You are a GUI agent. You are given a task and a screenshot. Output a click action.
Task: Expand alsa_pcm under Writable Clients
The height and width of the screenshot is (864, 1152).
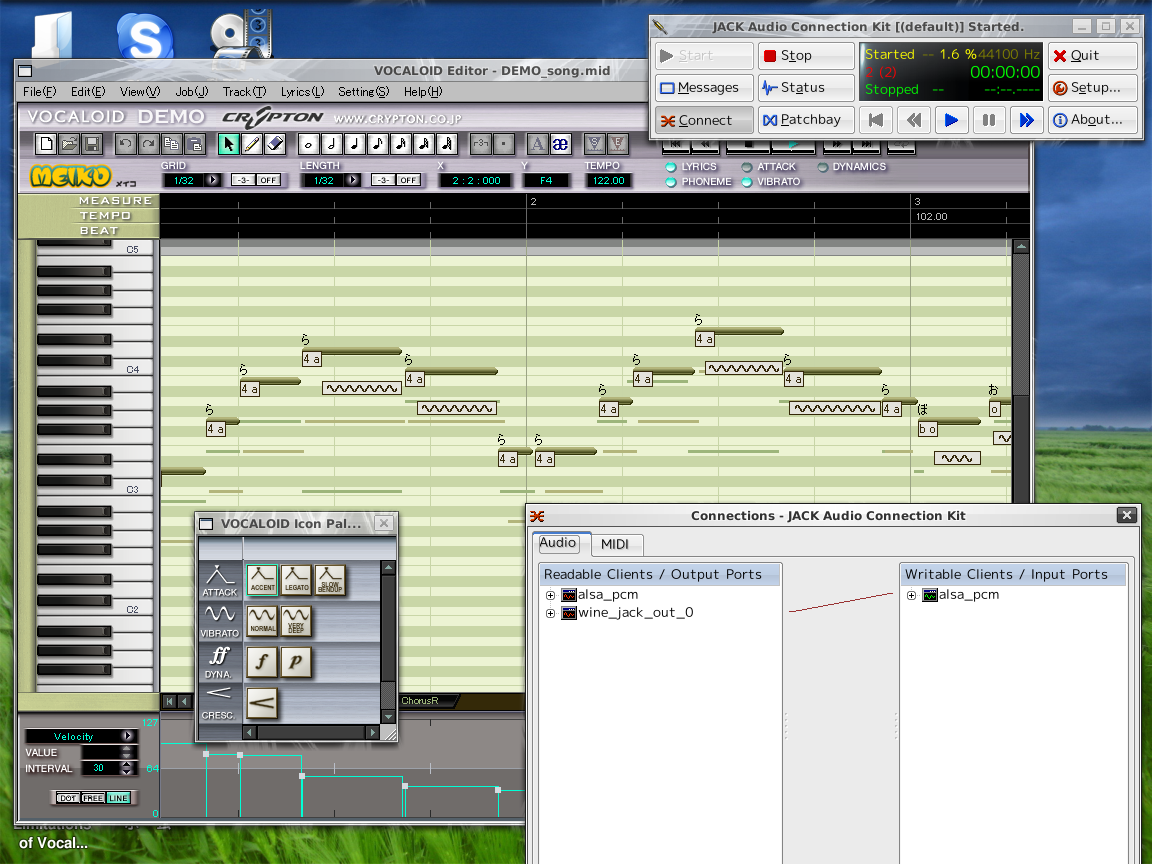(911, 595)
